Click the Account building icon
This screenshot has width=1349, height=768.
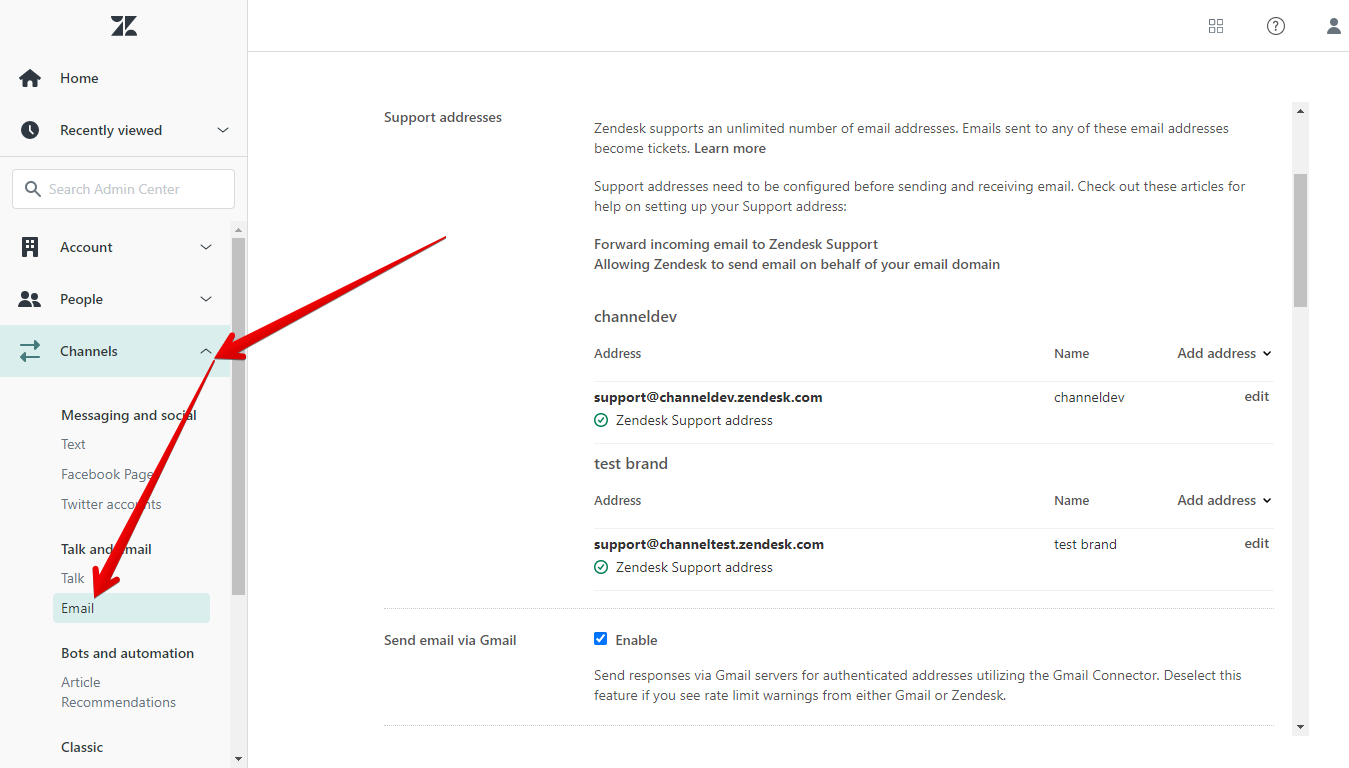tap(30, 247)
